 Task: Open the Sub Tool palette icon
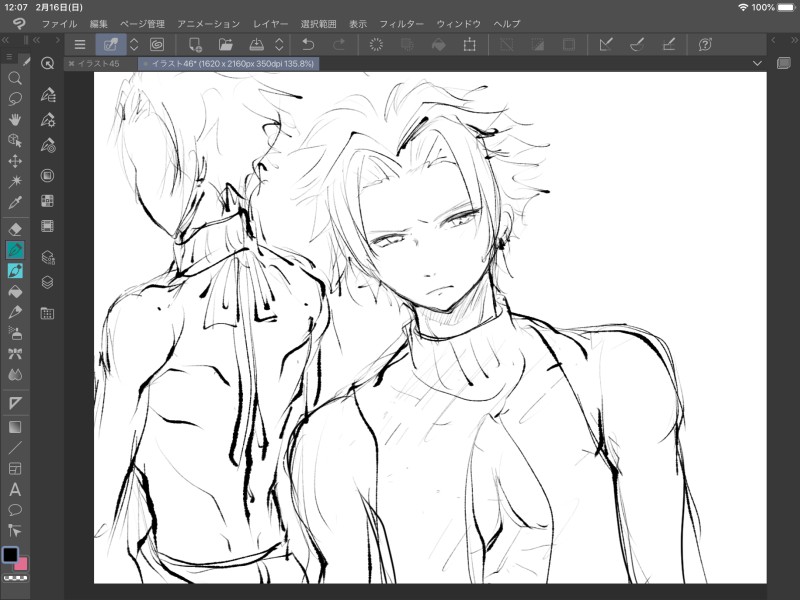(x=47, y=95)
